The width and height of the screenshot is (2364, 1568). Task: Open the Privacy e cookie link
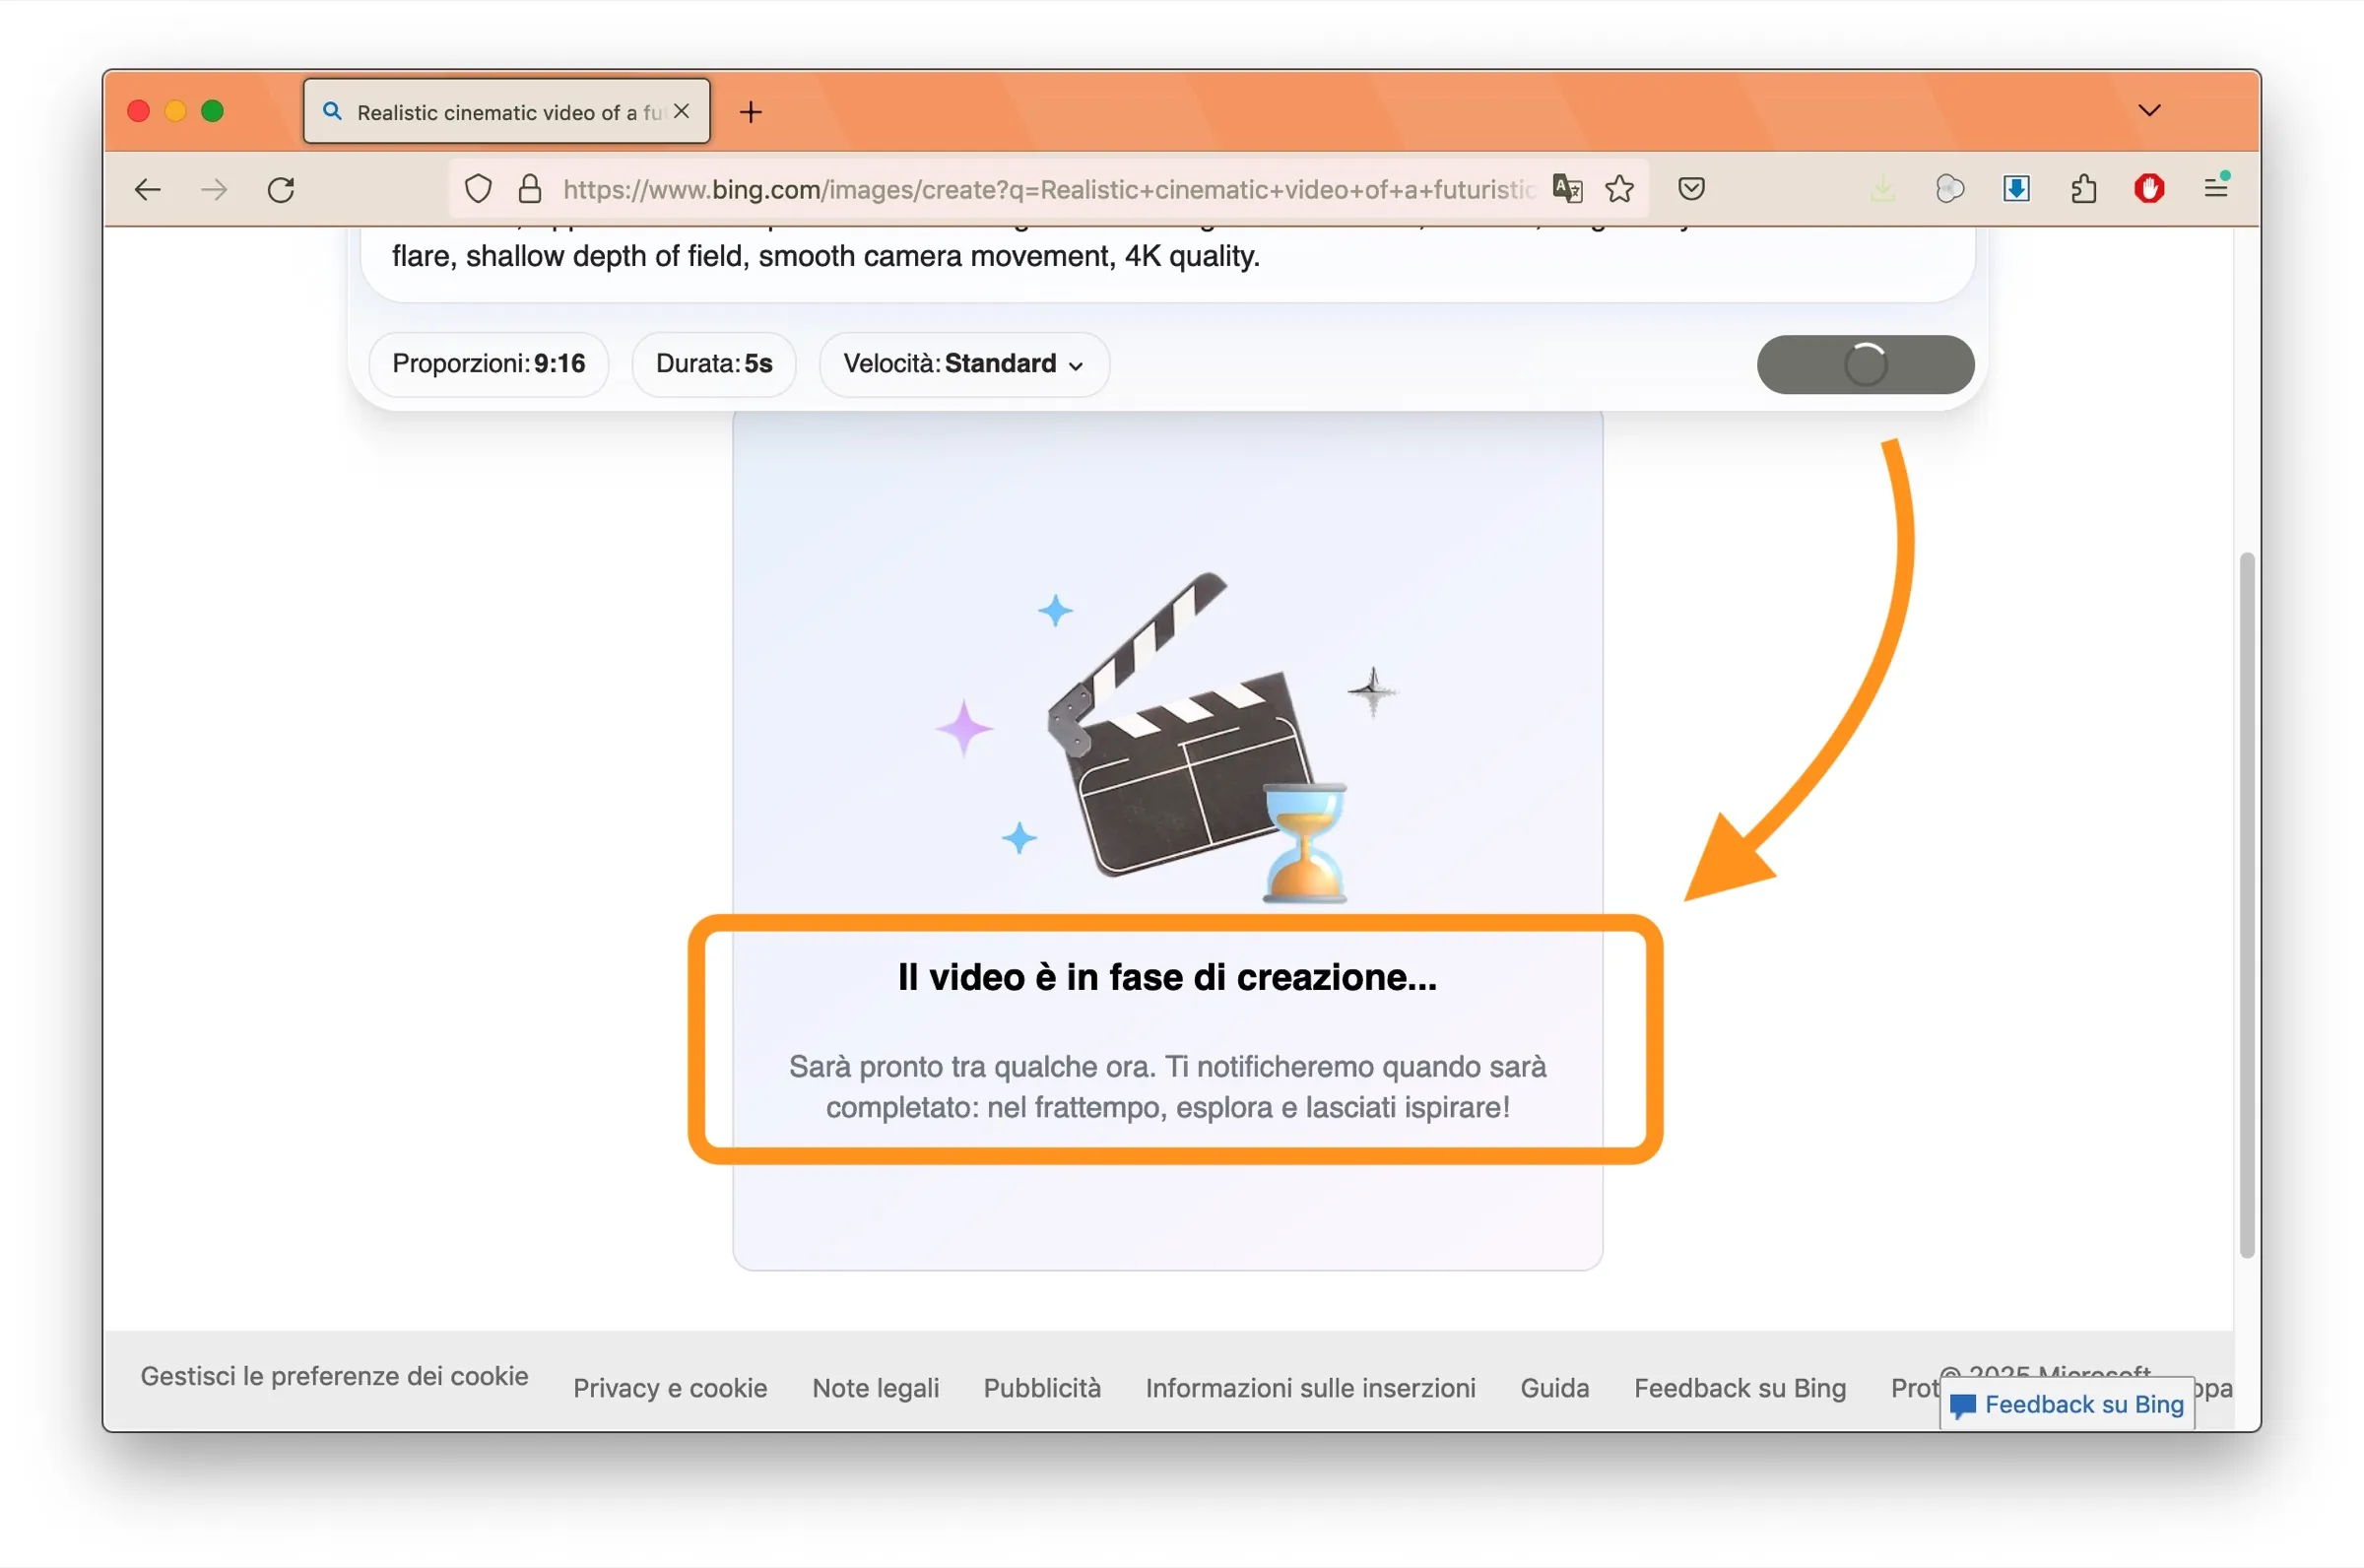670,1388
